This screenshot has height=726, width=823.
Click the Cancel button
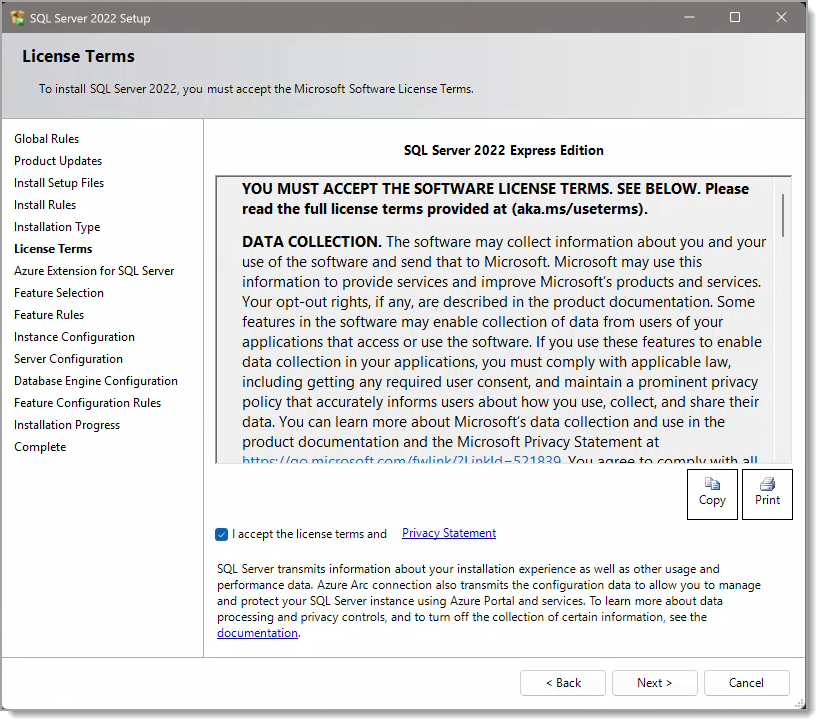[746, 683]
